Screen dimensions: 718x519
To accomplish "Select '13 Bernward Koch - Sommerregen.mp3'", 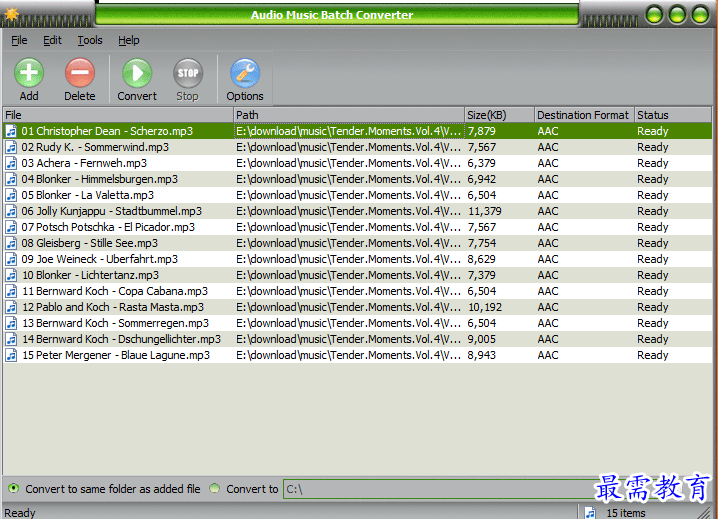I will click(x=358, y=323).
